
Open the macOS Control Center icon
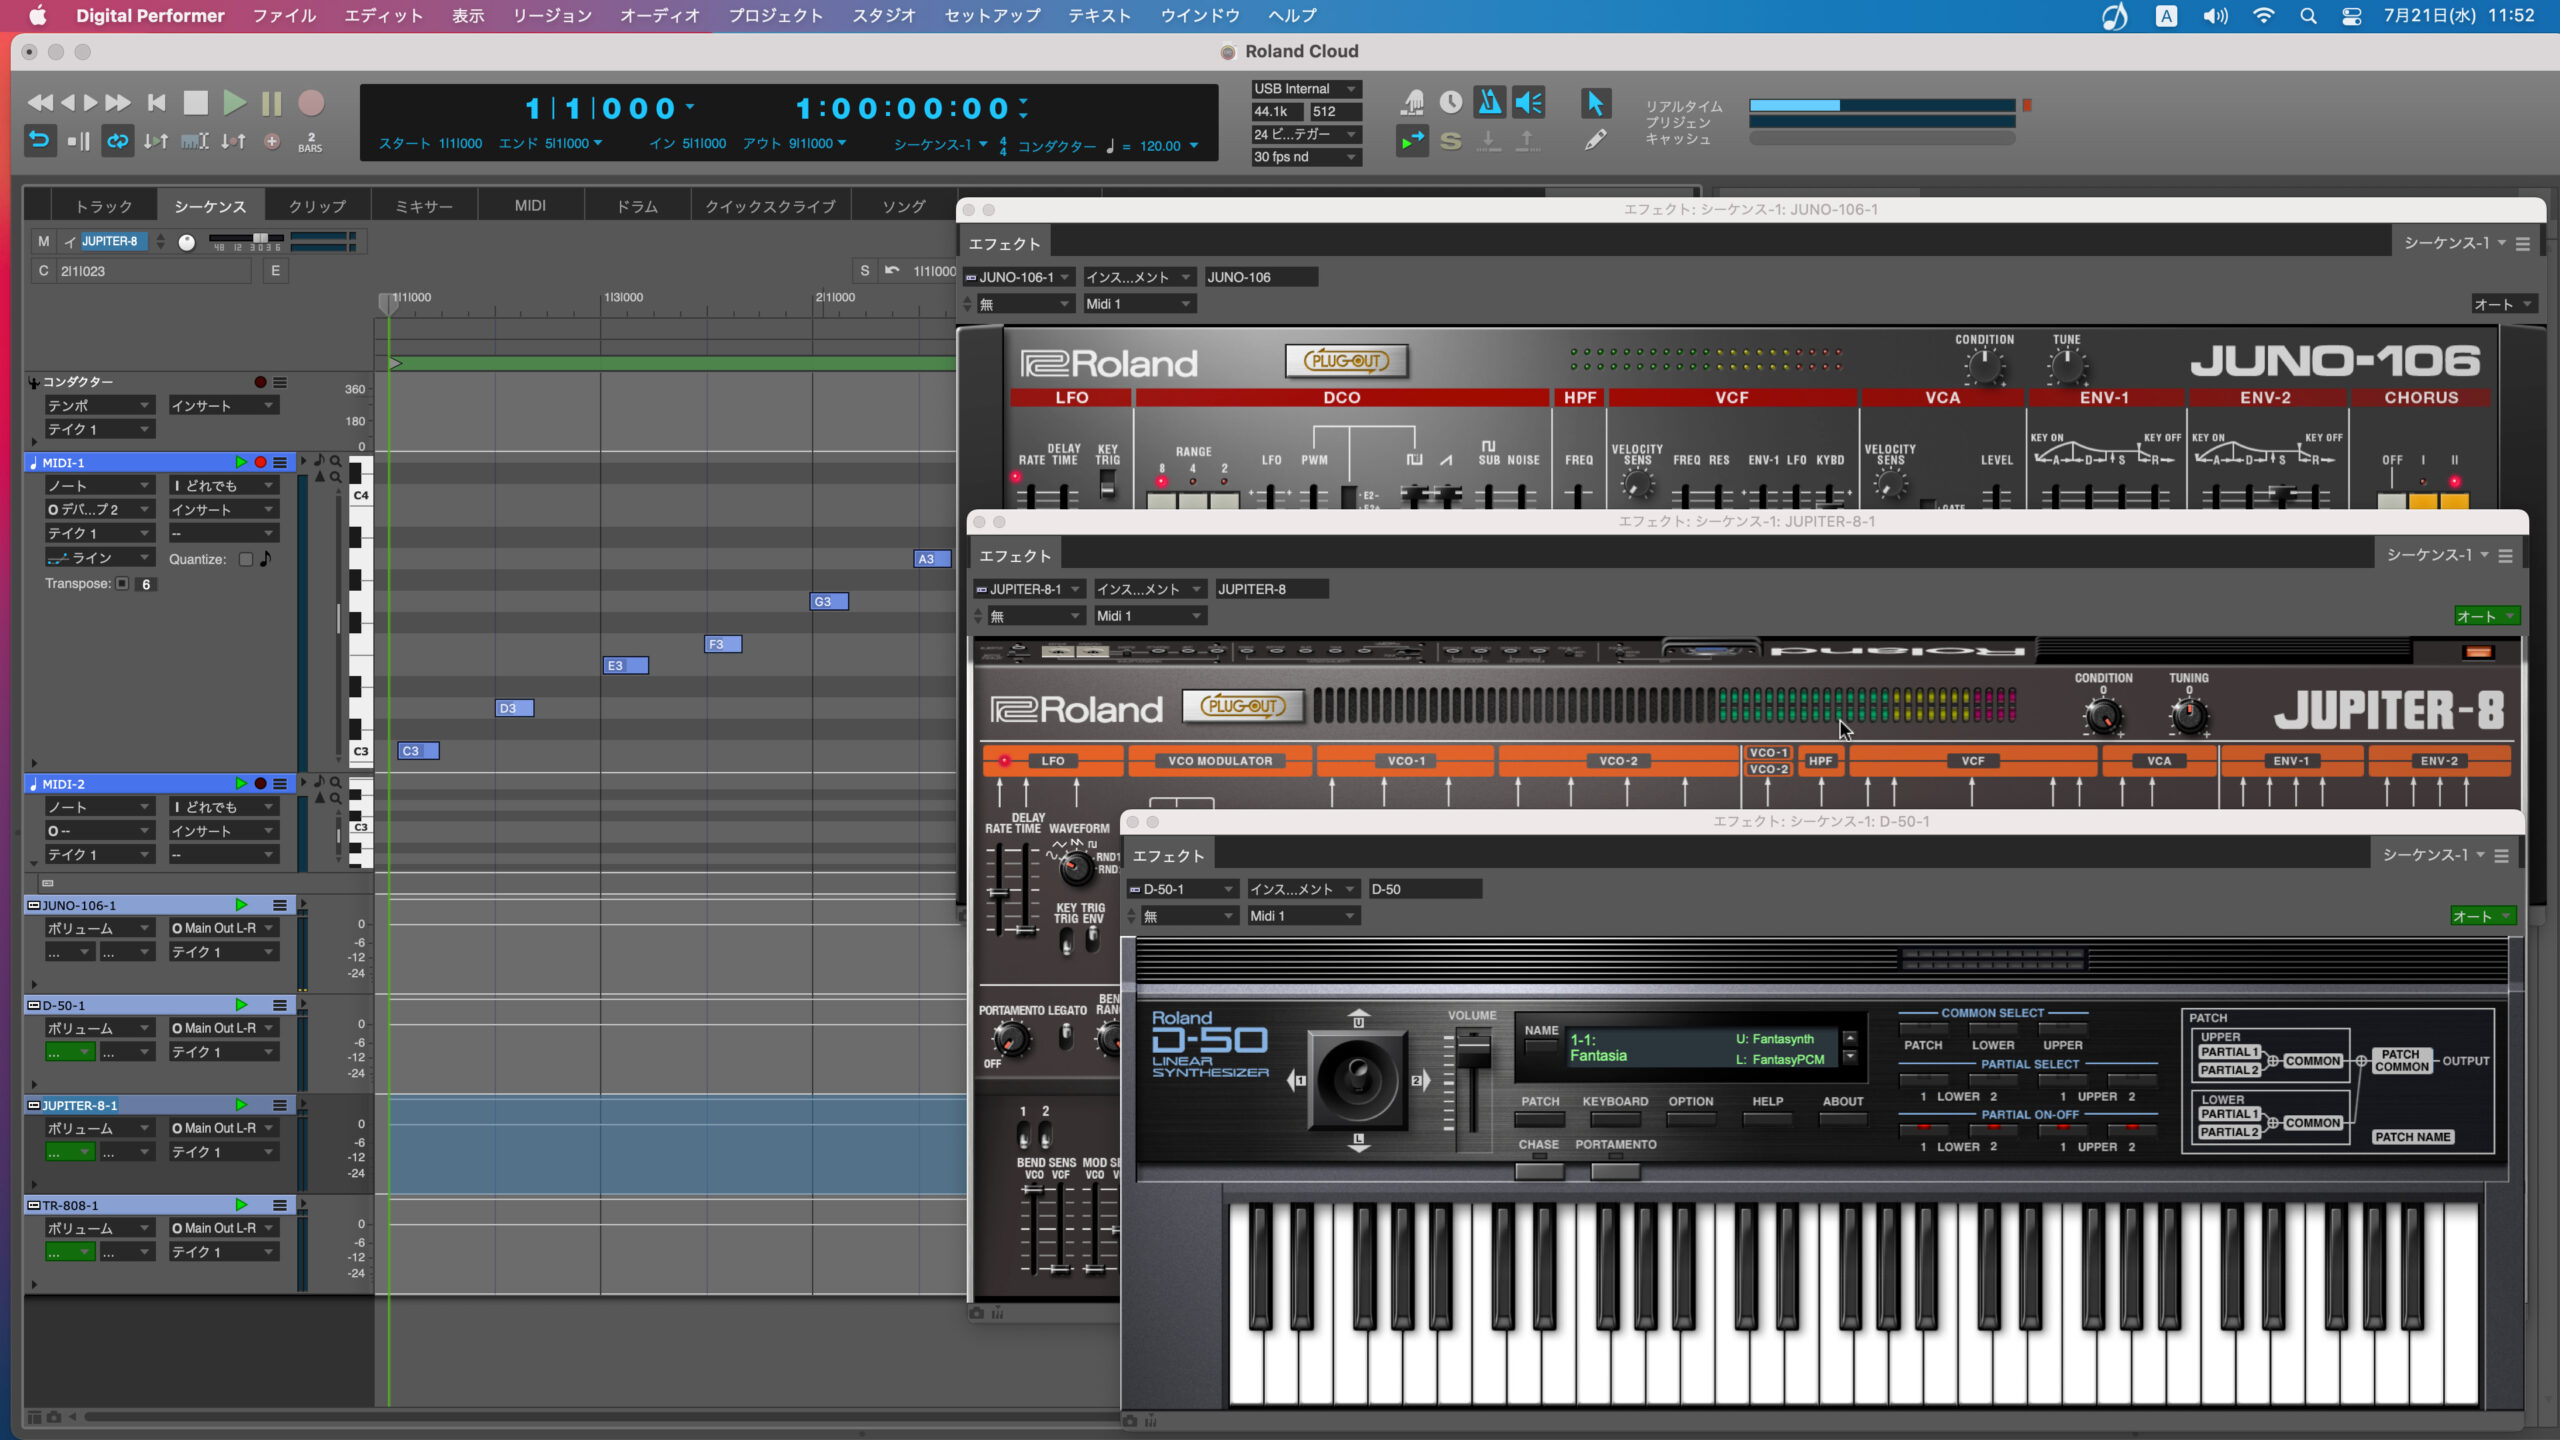click(2352, 16)
